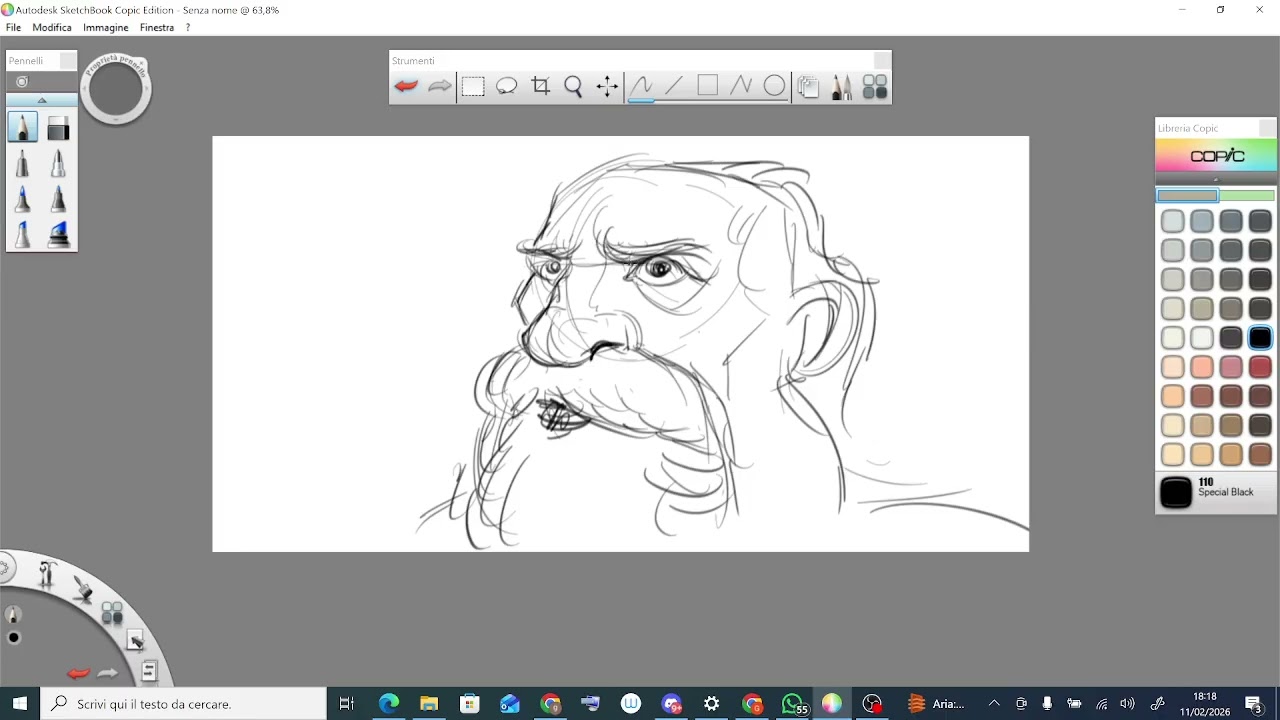Select the blue-tipped marker brush, left column
This screenshot has height=720, width=1280.
[x=23, y=199]
